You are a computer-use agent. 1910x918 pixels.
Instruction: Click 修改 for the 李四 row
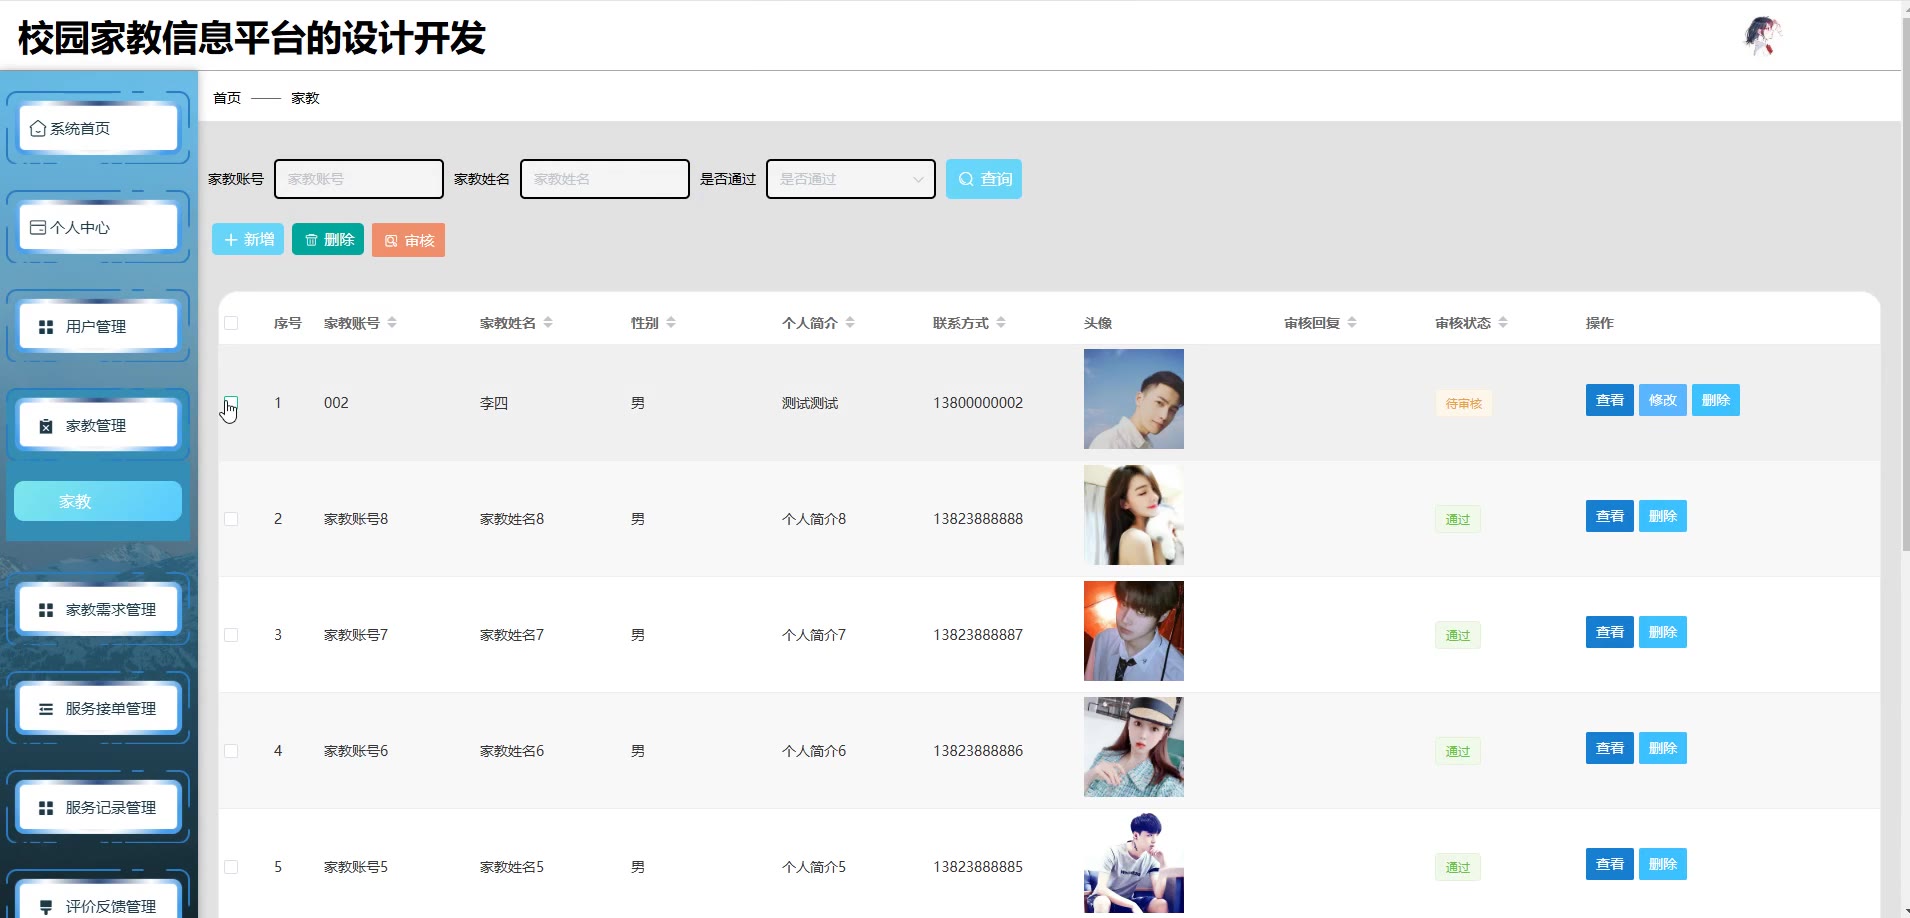point(1663,400)
